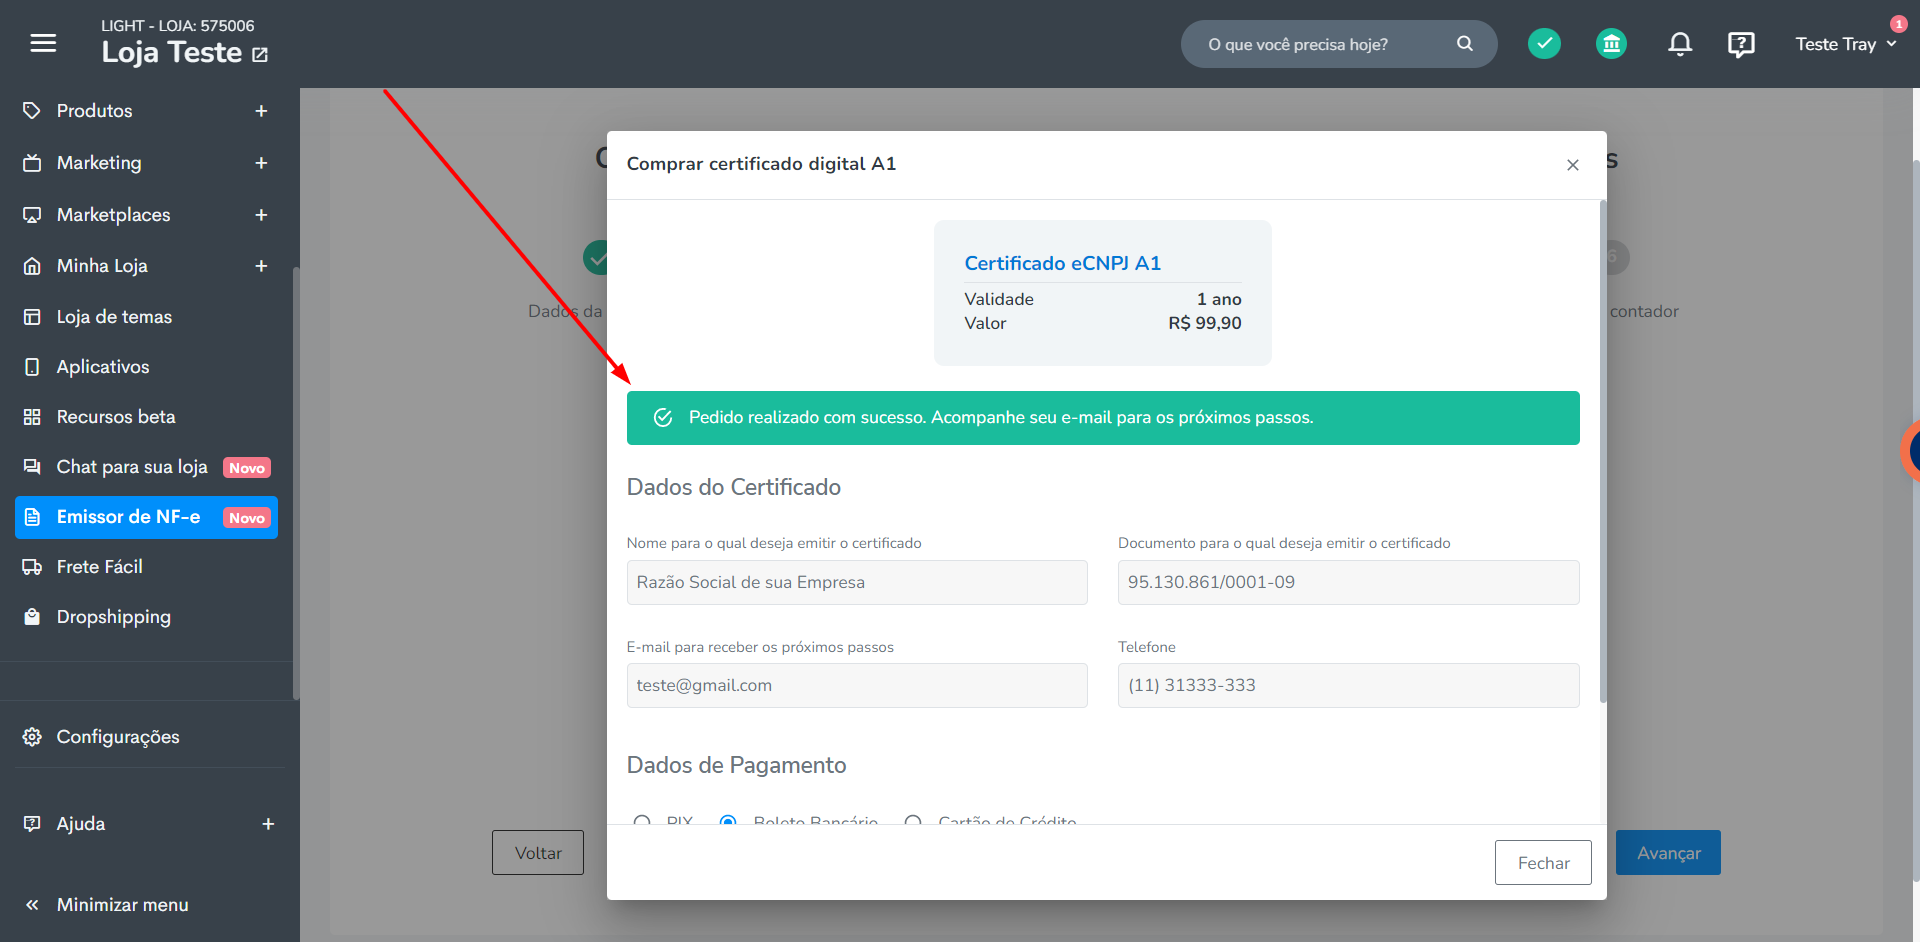The width and height of the screenshot is (1920, 942).
Task: Click the Minimizar menu double-chevron icon
Action: 32,905
